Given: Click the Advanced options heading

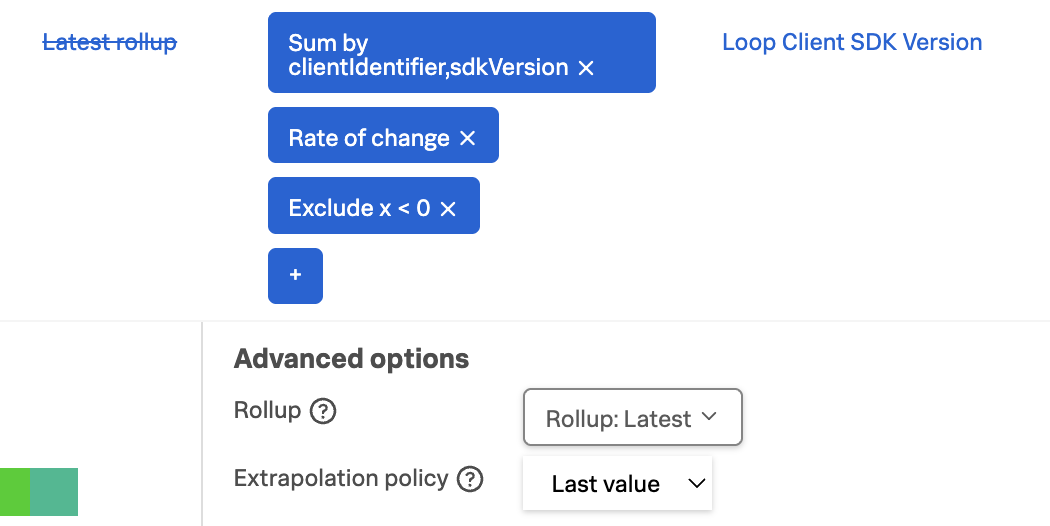Looking at the screenshot, I should coord(351,359).
